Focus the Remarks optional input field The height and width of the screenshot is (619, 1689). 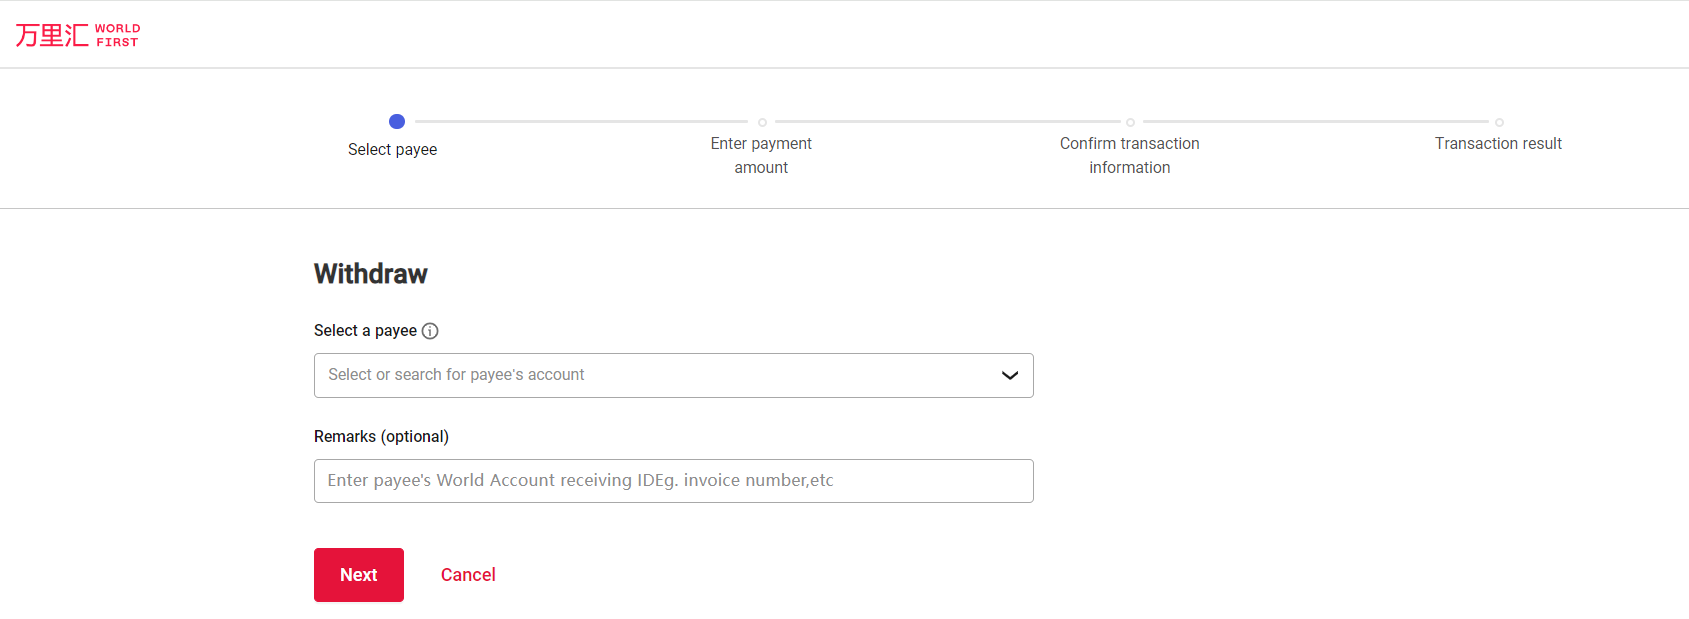pyautogui.click(x=673, y=481)
